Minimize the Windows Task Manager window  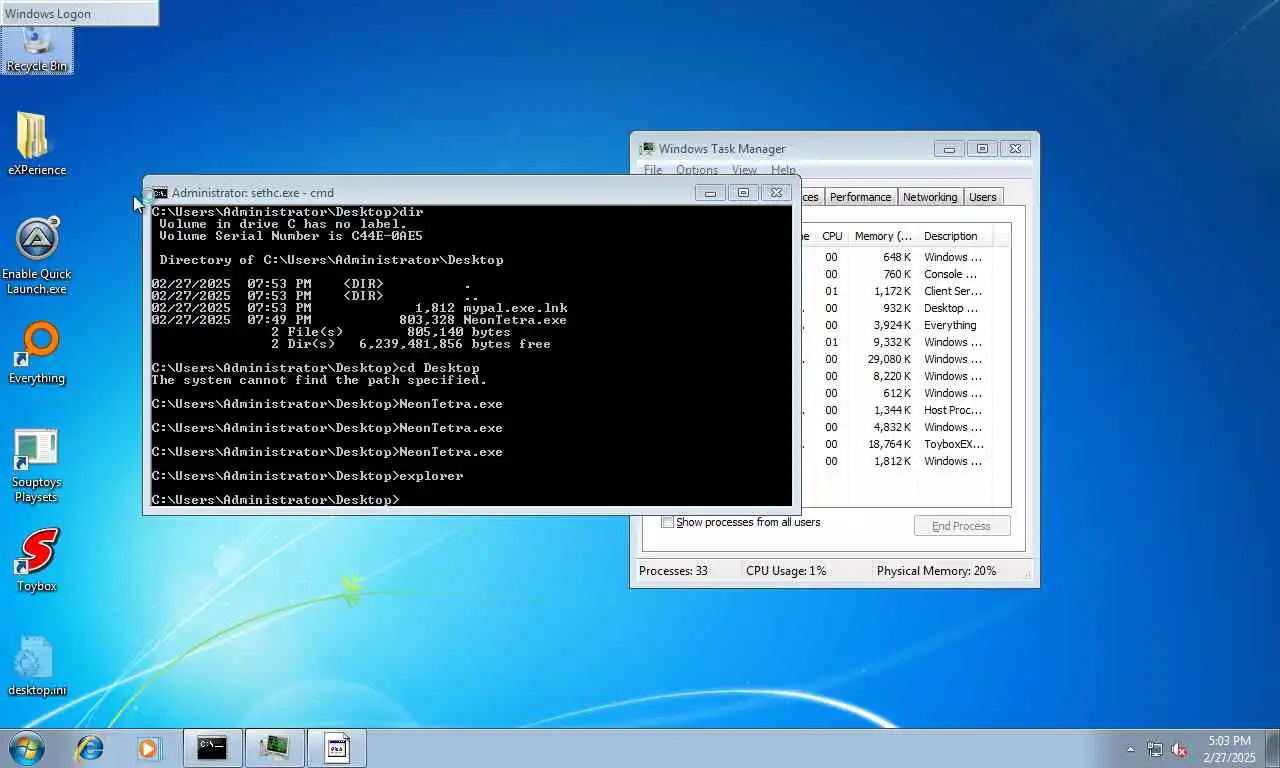point(949,149)
